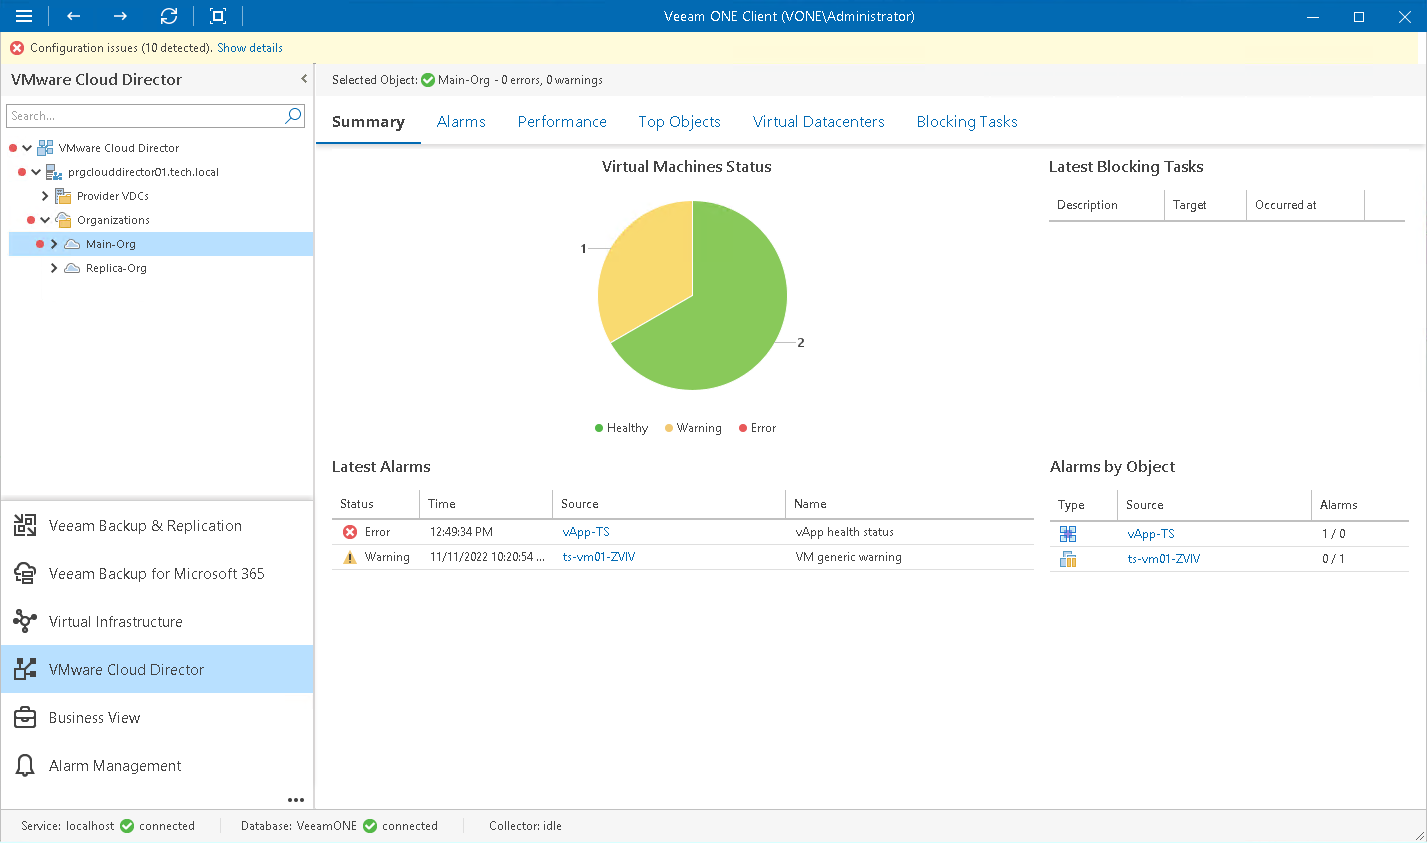
Task: Open Veeam Backup & Replication view
Action: 145,526
